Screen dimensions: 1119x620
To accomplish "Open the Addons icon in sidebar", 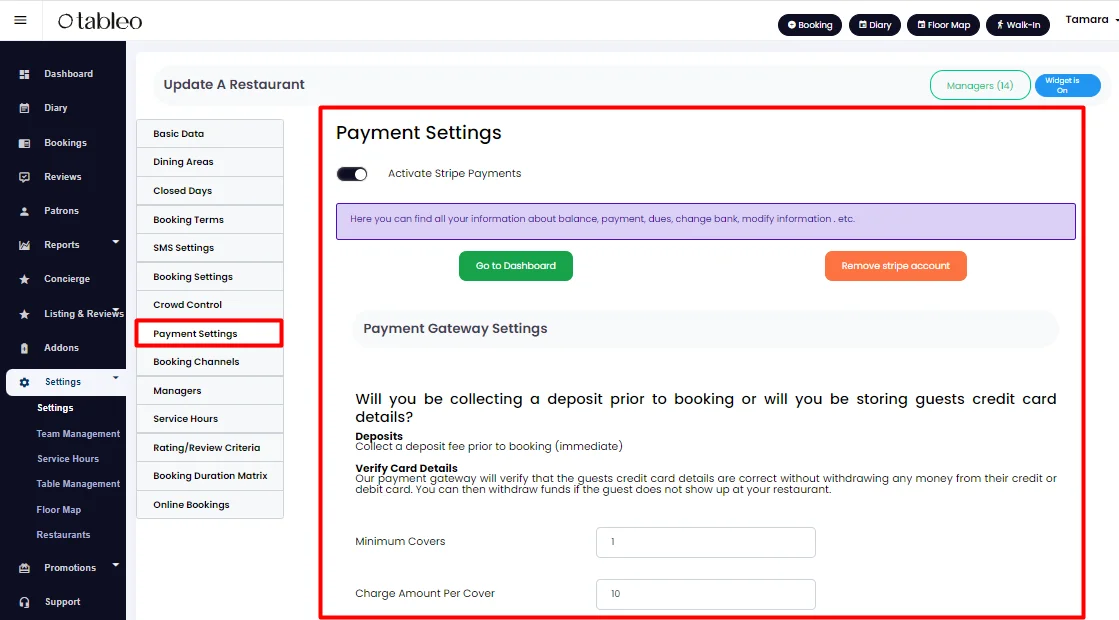I will point(24,348).
